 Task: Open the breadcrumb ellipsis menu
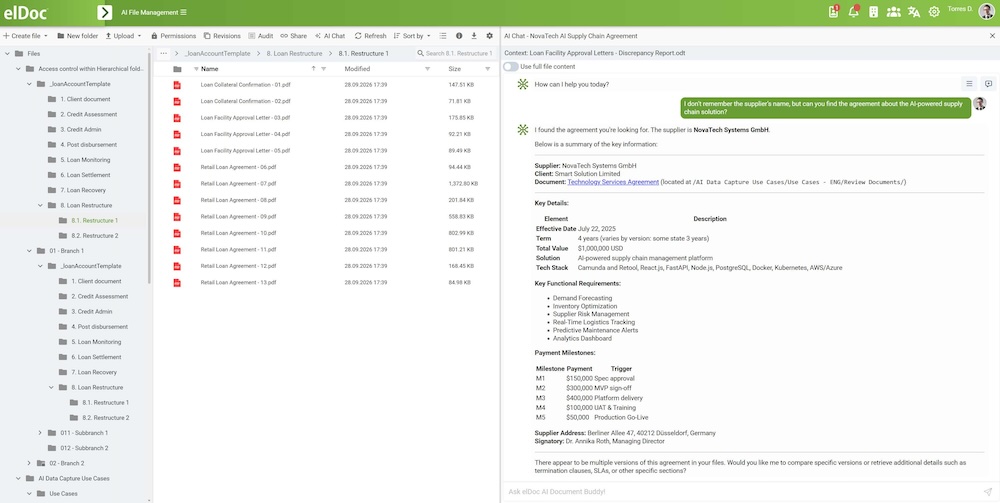click(x=164, y=54)
